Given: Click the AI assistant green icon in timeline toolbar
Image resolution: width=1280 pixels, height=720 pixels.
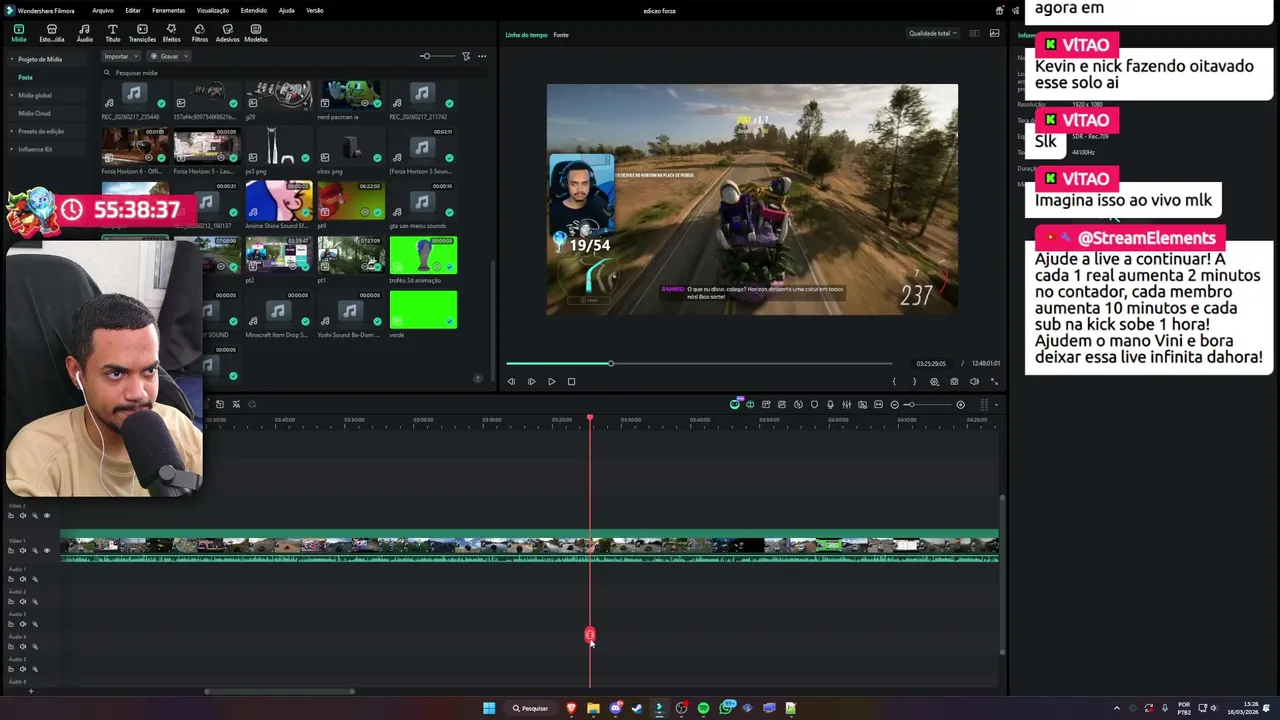Looking at the screenshot, I should coord(735,404).
